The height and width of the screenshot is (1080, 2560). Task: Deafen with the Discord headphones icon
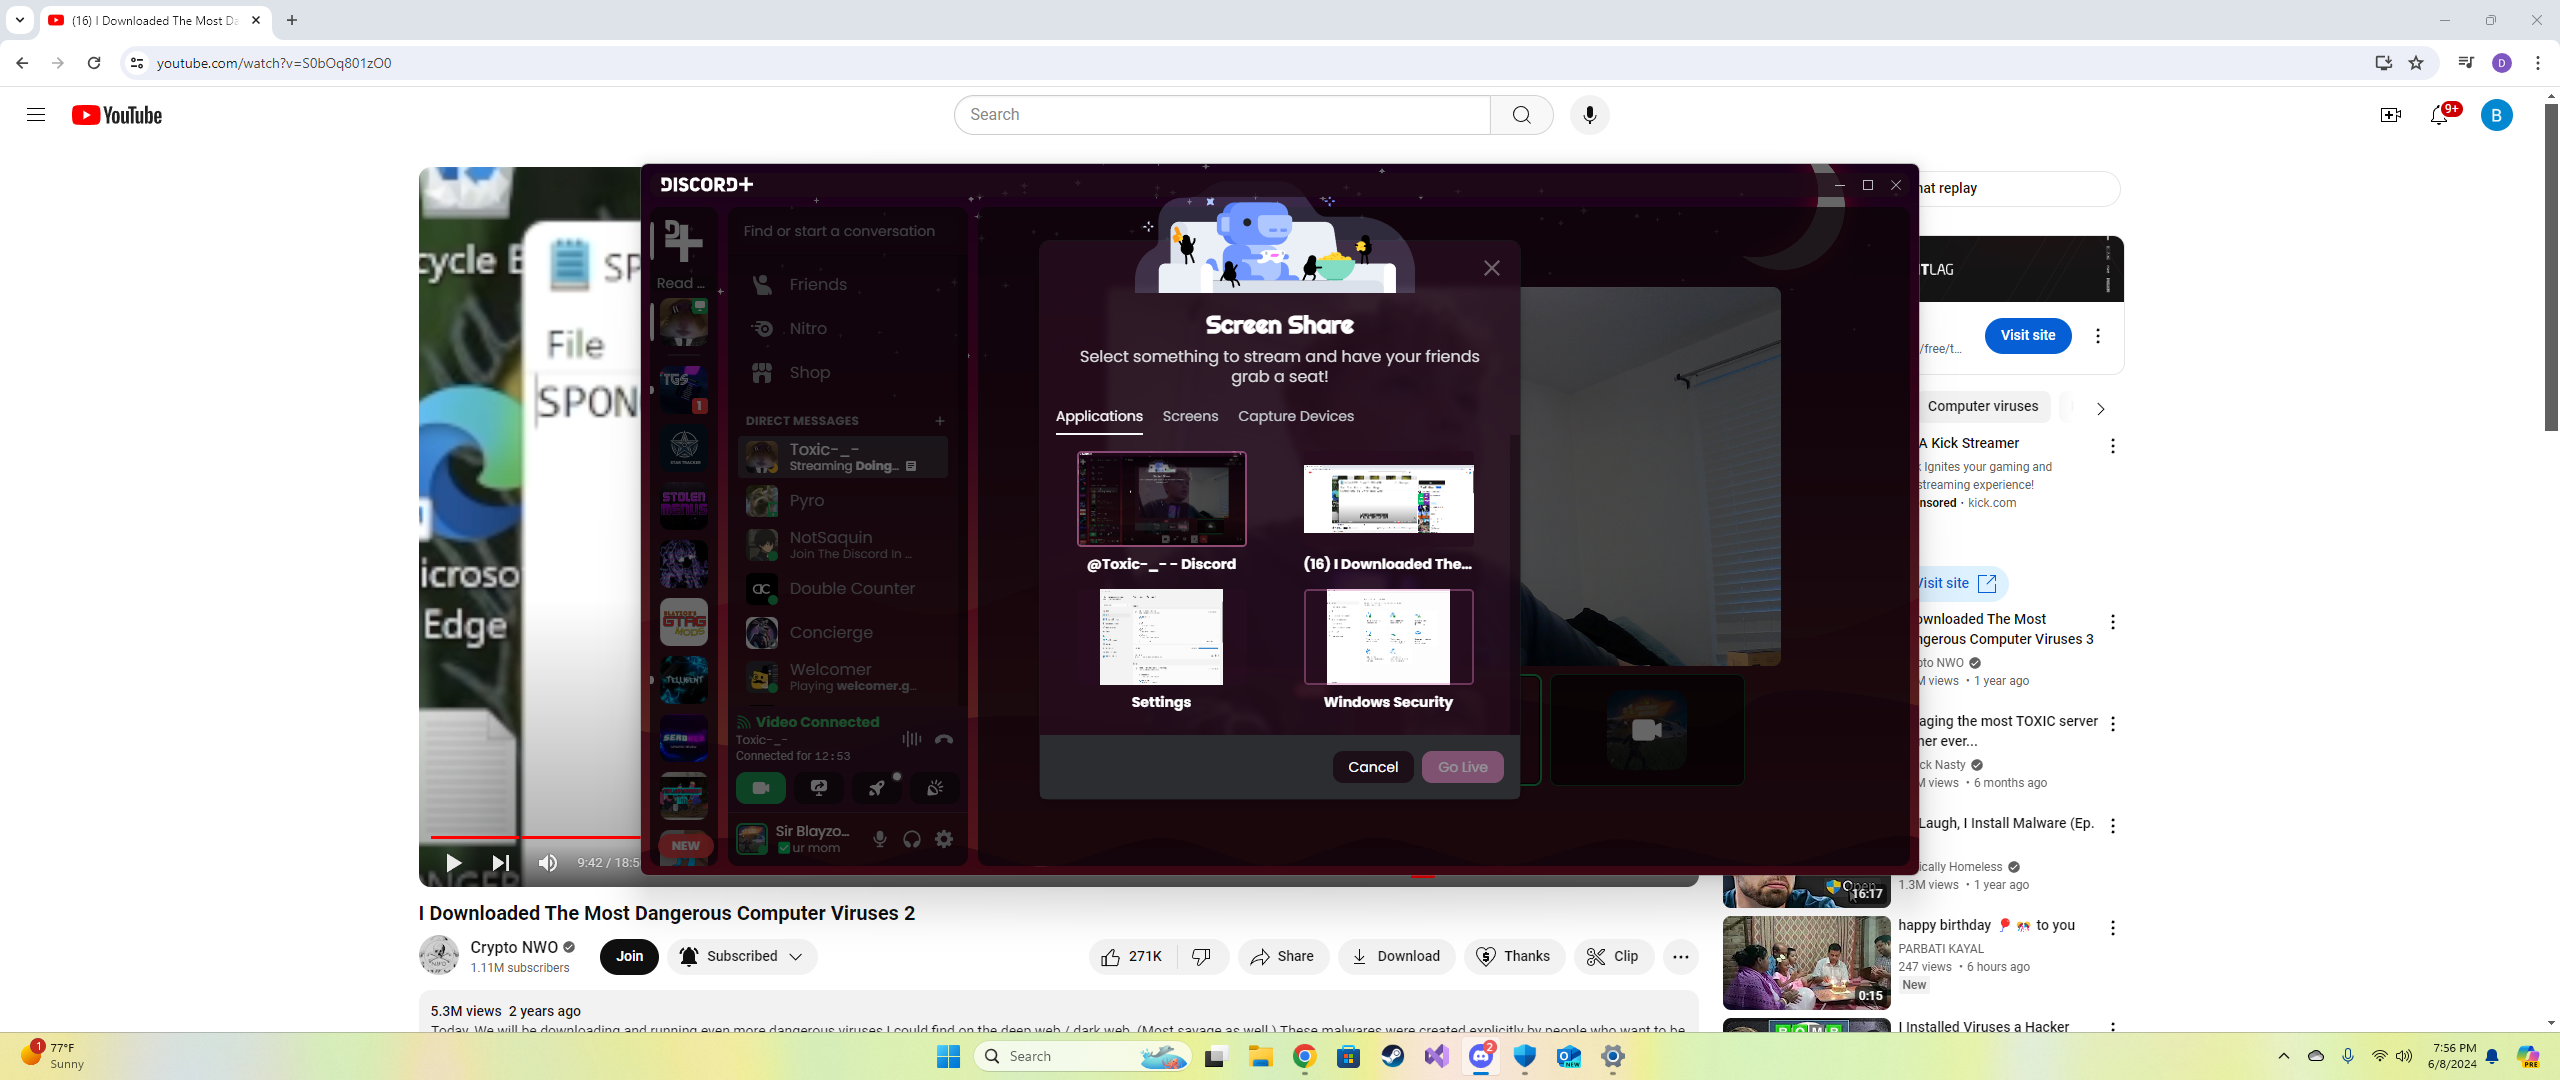tap(912, 839)
